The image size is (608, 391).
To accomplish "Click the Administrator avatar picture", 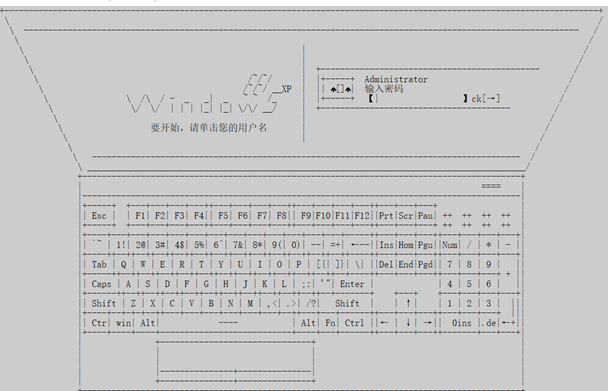I will pyautogui.click(x=337, y=89).
